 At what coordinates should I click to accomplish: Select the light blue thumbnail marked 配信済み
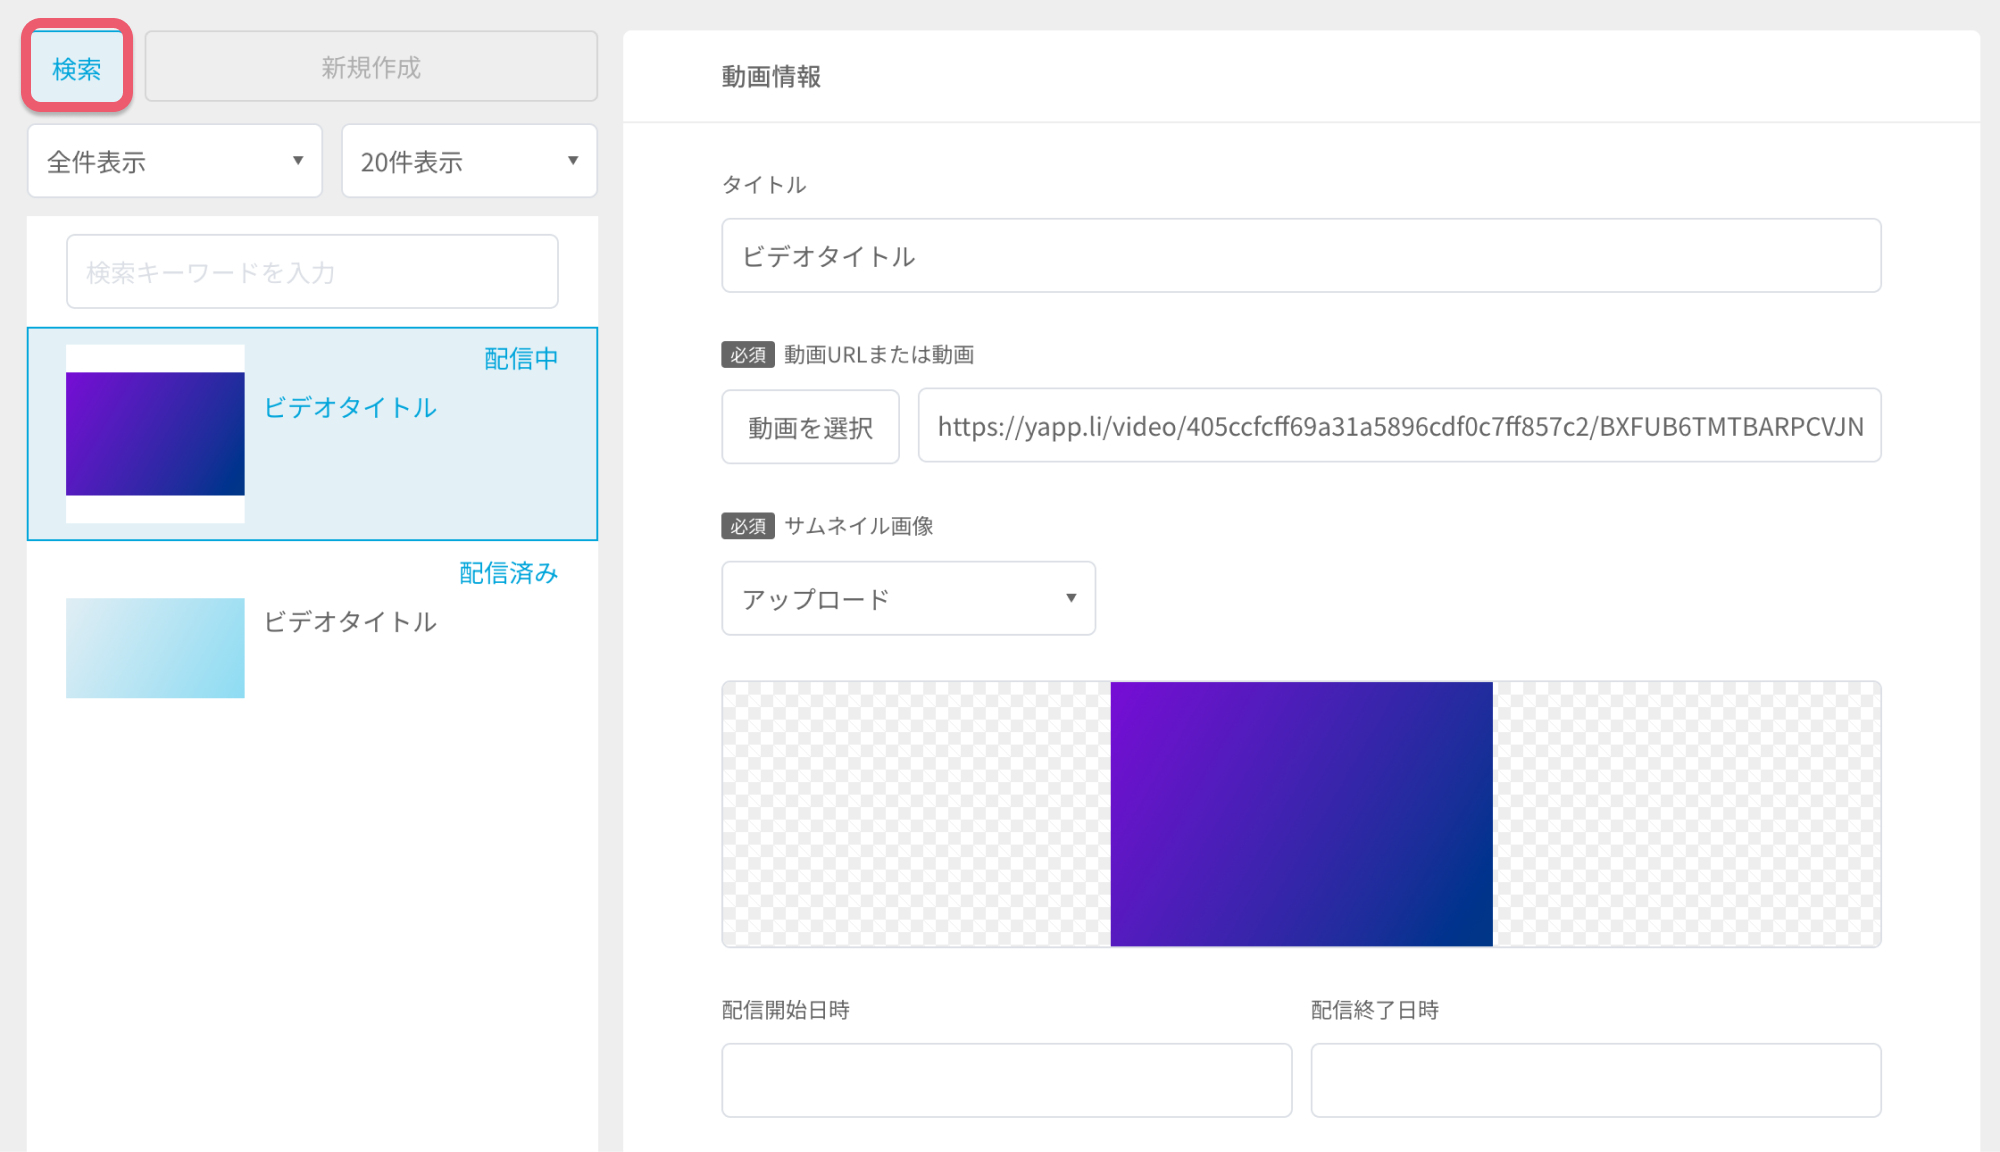pos(155,648)
